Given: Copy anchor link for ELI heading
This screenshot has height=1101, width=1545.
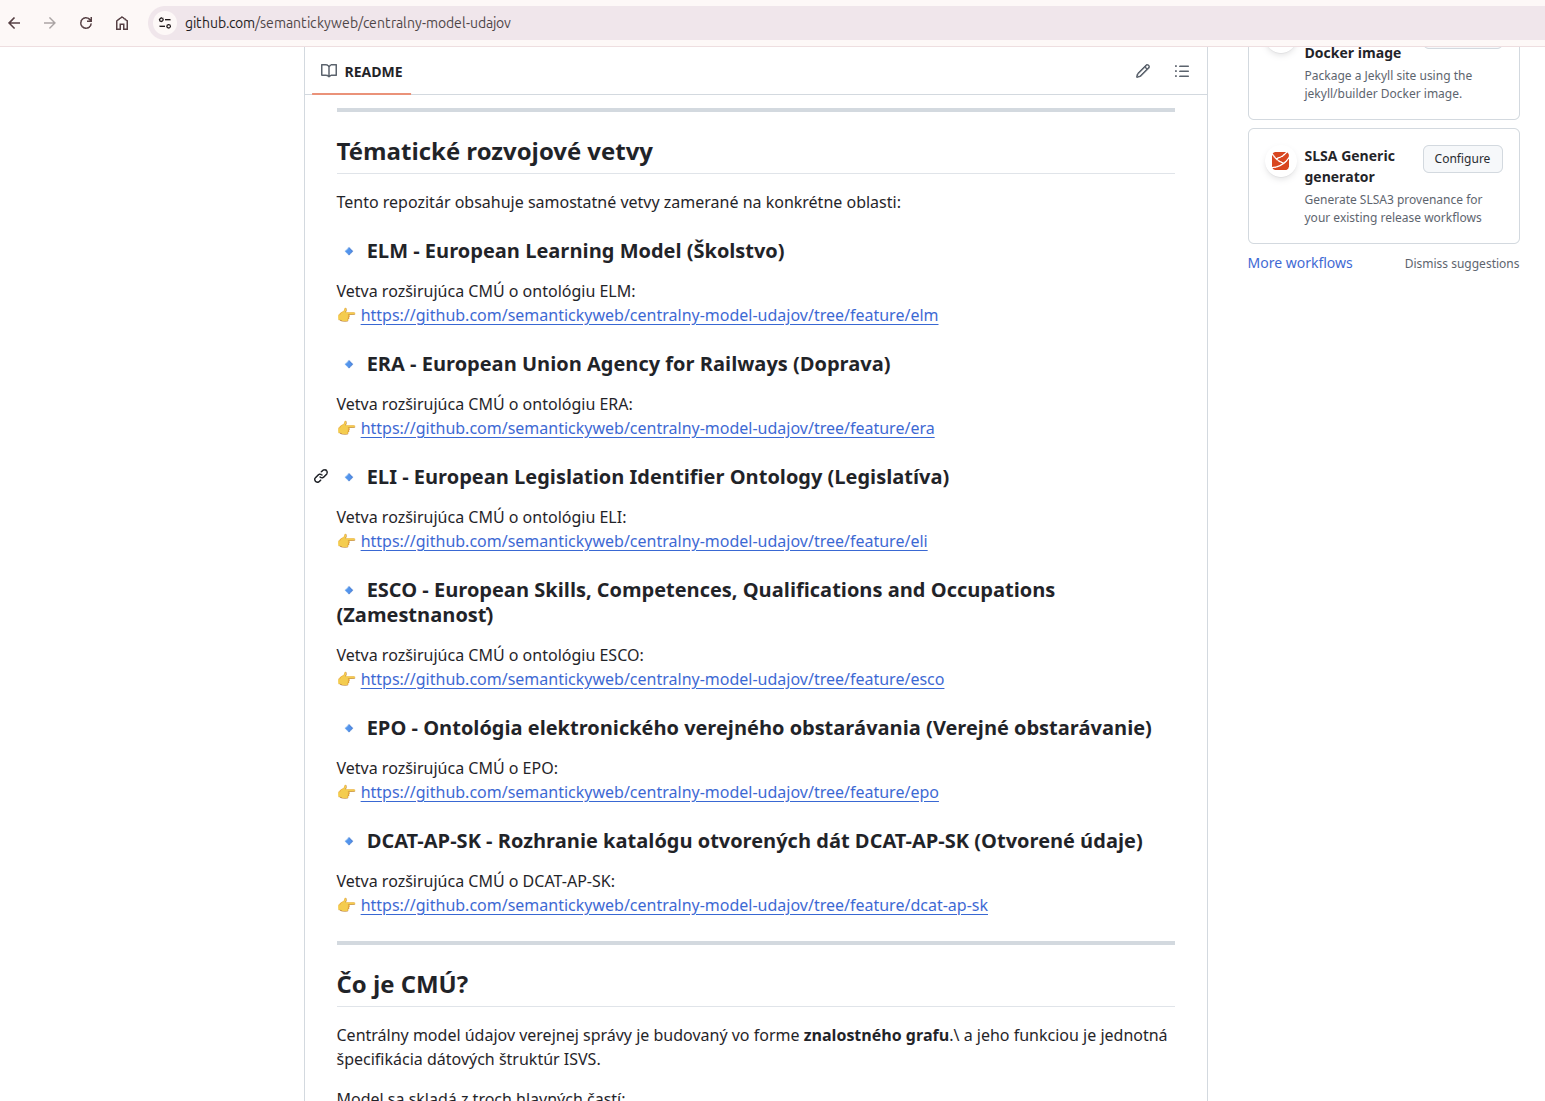Looking at the screenshot, I should pyautogui.click(x=321, y=476).
